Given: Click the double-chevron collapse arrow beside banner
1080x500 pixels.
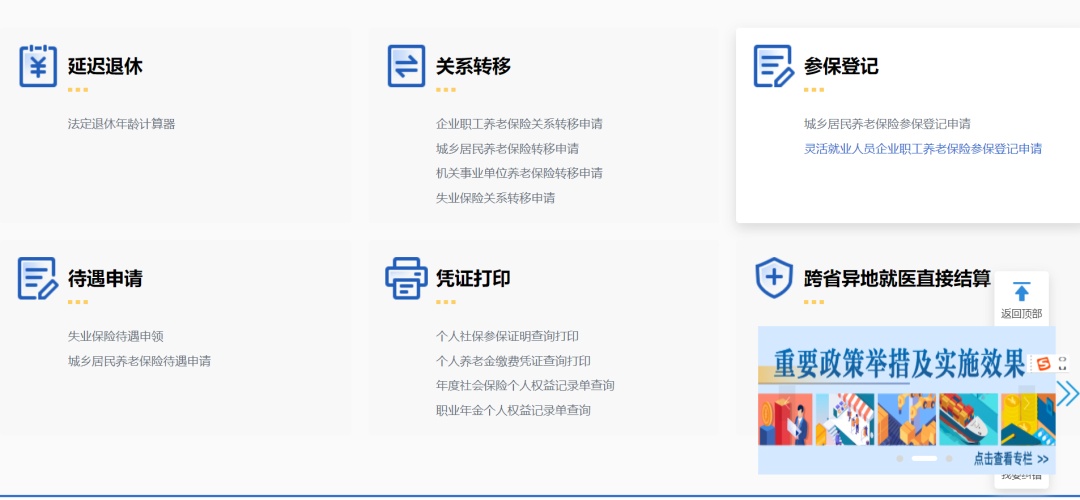Looking at the screenshot, I should coord(1068,393).
